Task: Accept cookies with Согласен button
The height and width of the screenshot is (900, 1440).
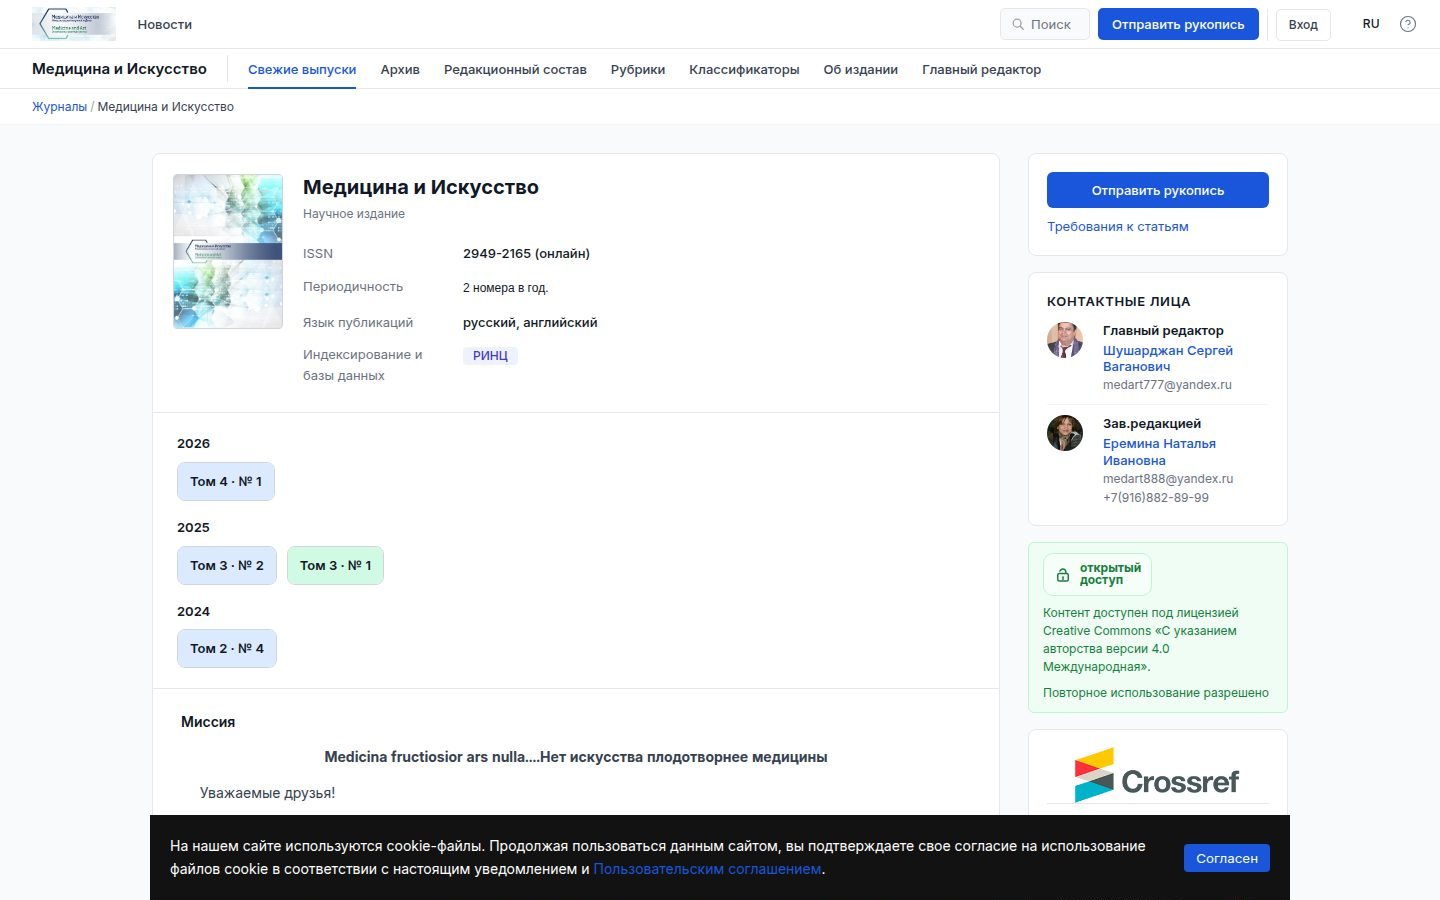Action: click(1227, 858)
